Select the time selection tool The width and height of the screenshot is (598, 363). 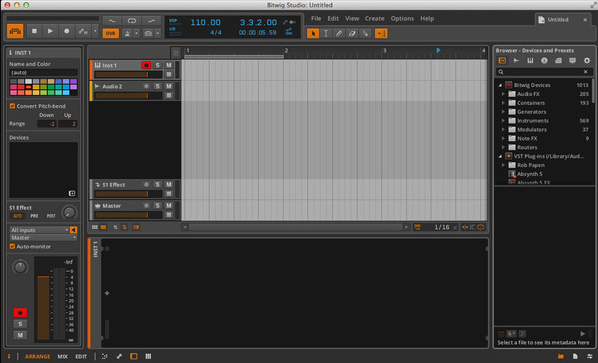pos(326,34)
